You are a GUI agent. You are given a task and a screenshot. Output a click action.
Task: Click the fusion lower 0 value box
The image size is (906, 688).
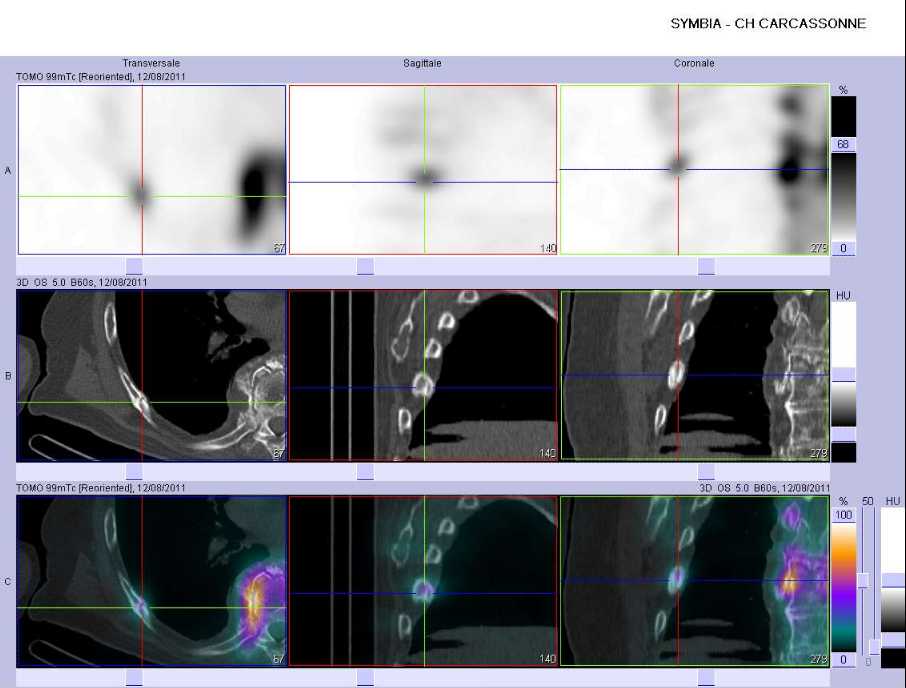coord(843,660)
